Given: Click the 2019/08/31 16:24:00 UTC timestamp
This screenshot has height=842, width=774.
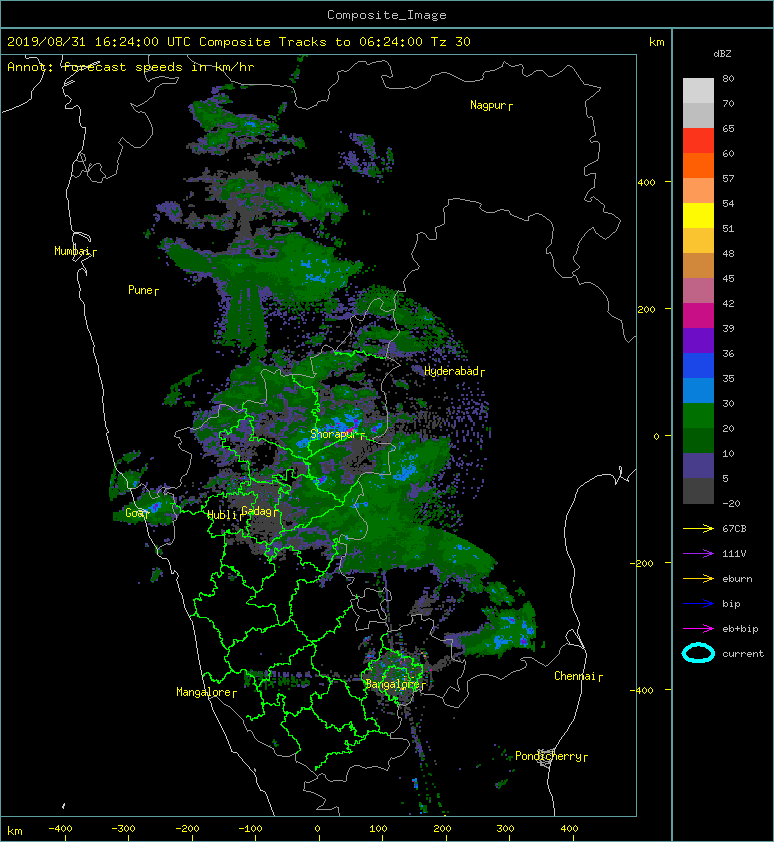Looking at the screenshot, I should click(x=98, y=42).
